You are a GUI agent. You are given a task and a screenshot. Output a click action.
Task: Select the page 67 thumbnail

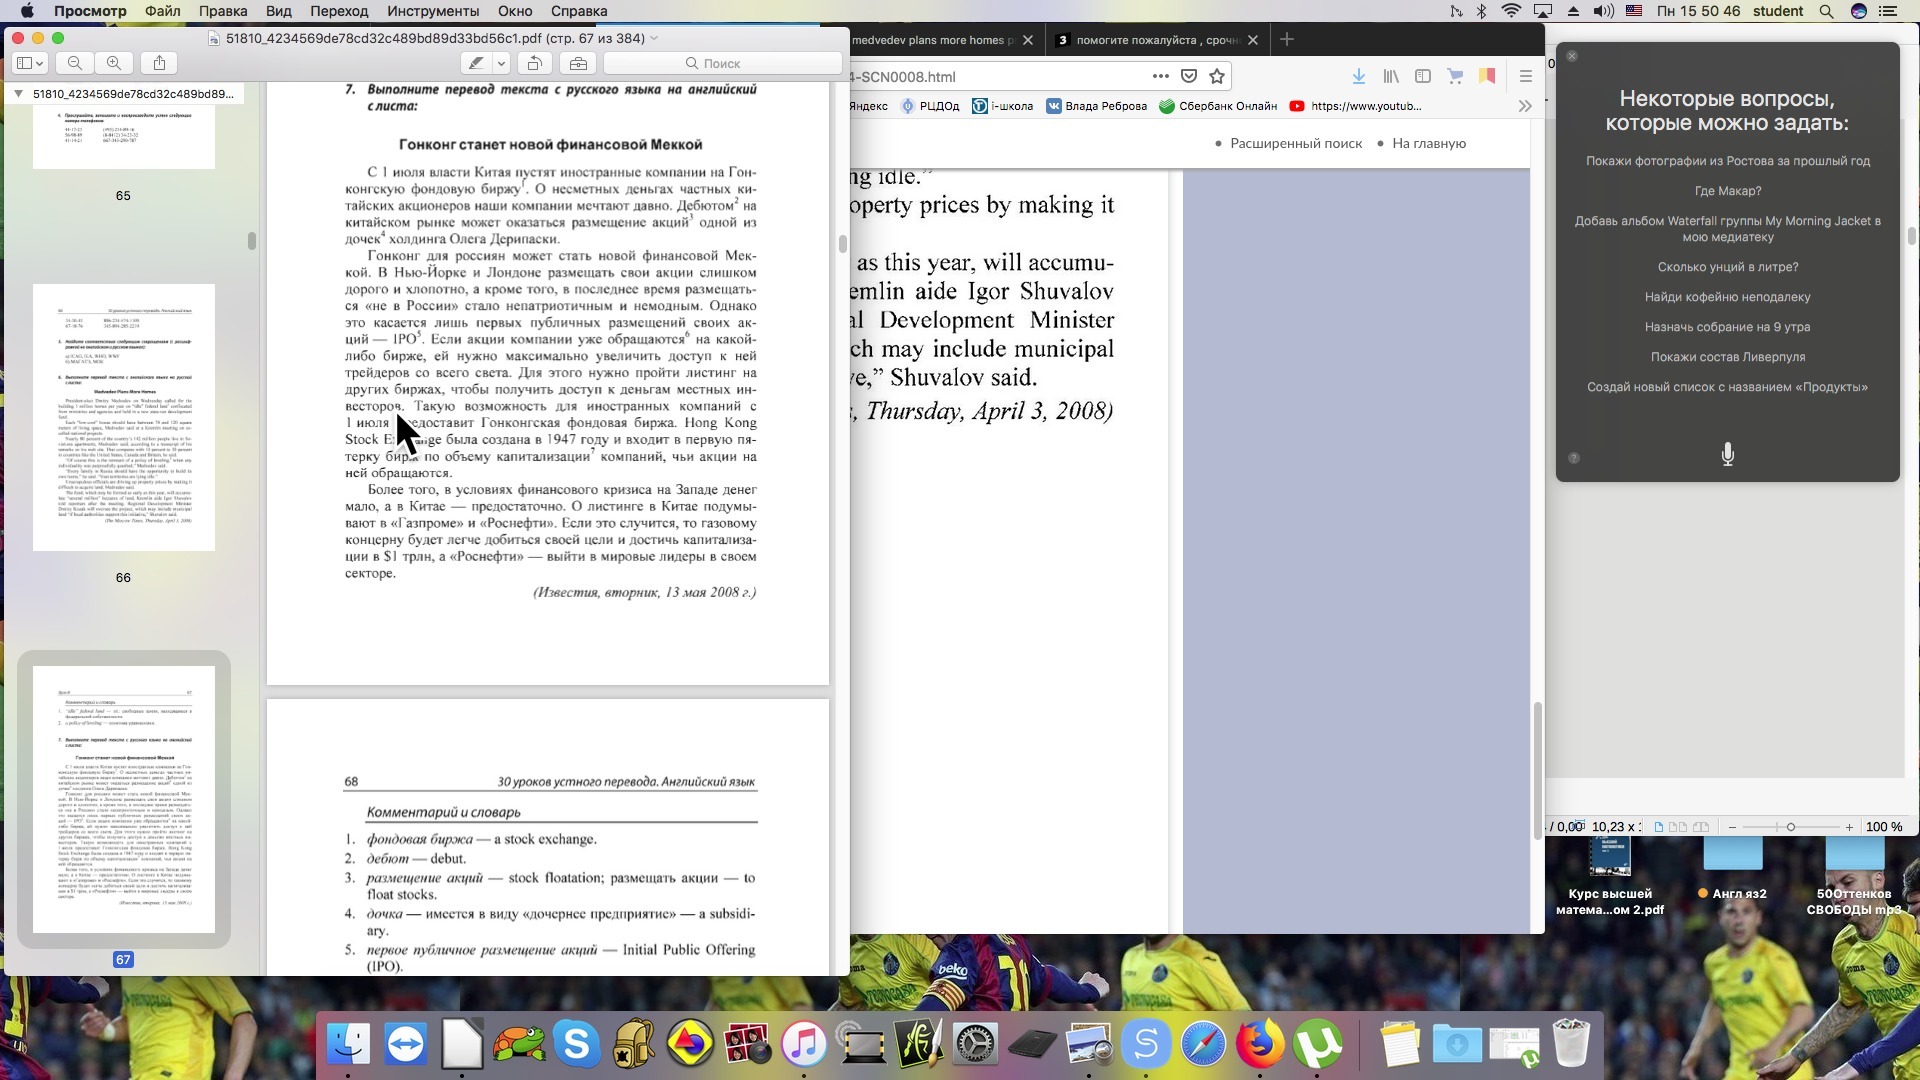click(x=124, y=799)
